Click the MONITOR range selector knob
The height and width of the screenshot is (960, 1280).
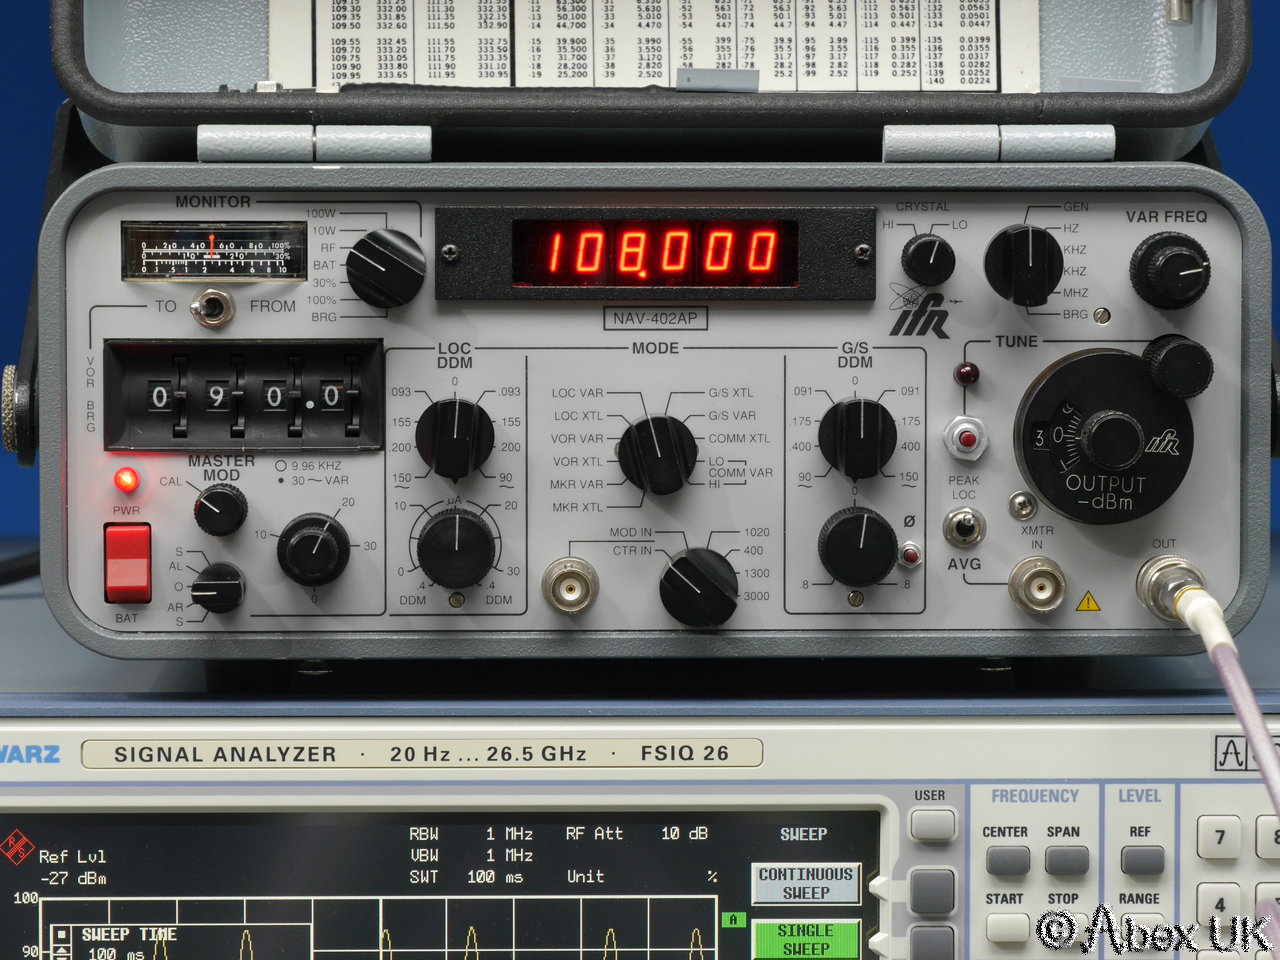pyautogui.click(x=385, y=267)
